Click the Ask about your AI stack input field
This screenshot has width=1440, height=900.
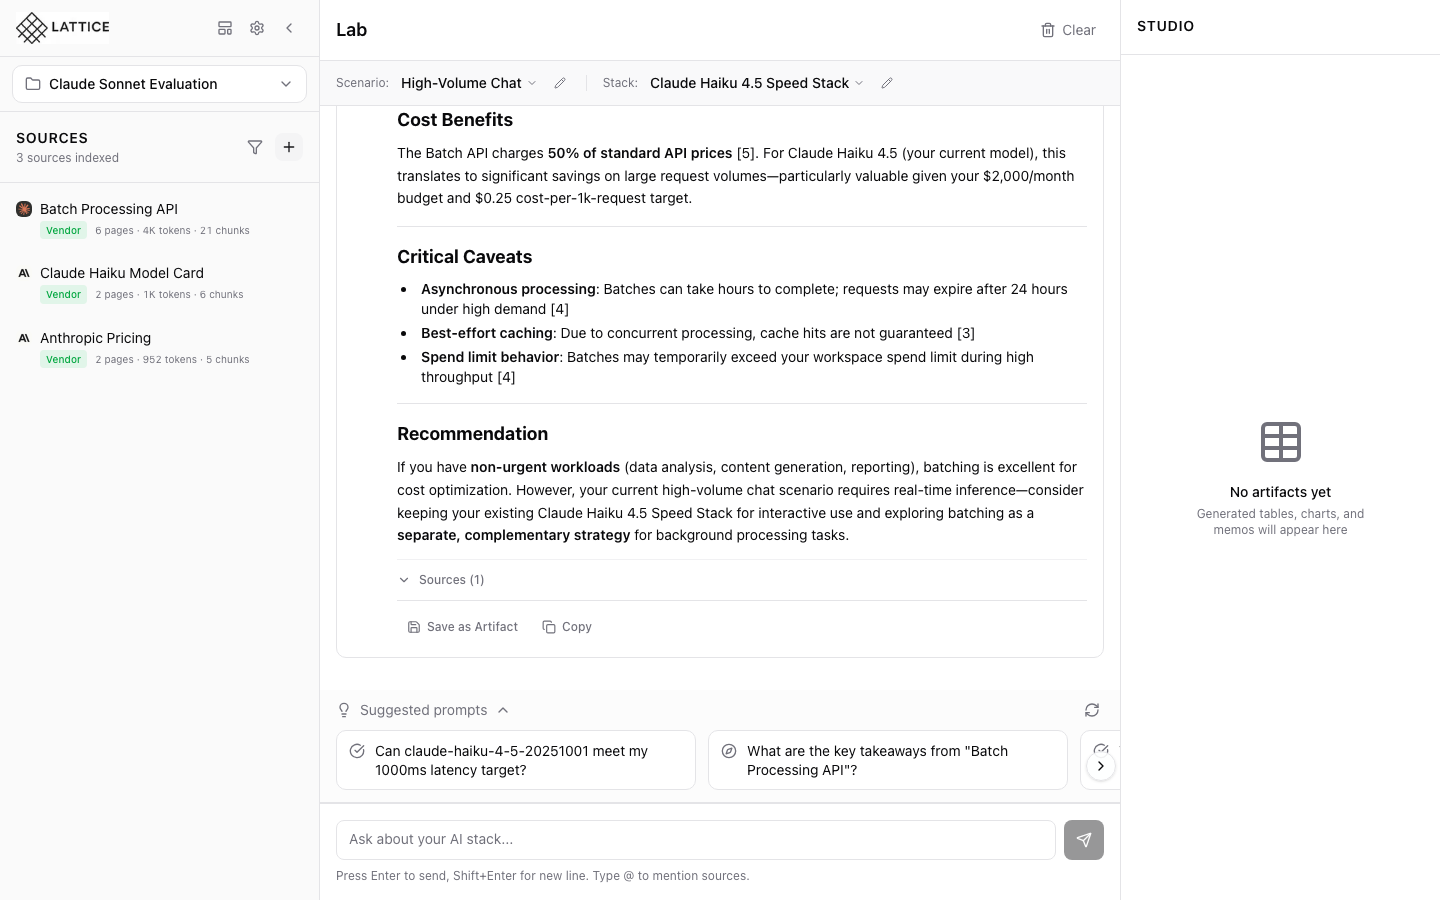coord(695,840)
